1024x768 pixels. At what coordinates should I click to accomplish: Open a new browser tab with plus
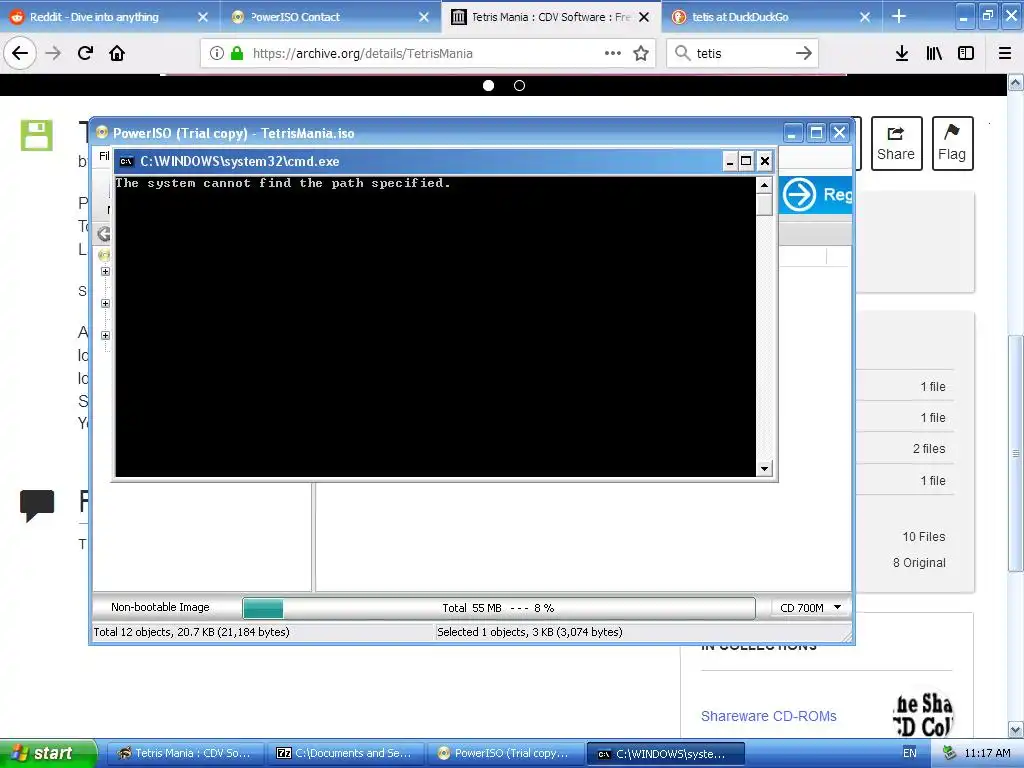click(x=899, y=16)
